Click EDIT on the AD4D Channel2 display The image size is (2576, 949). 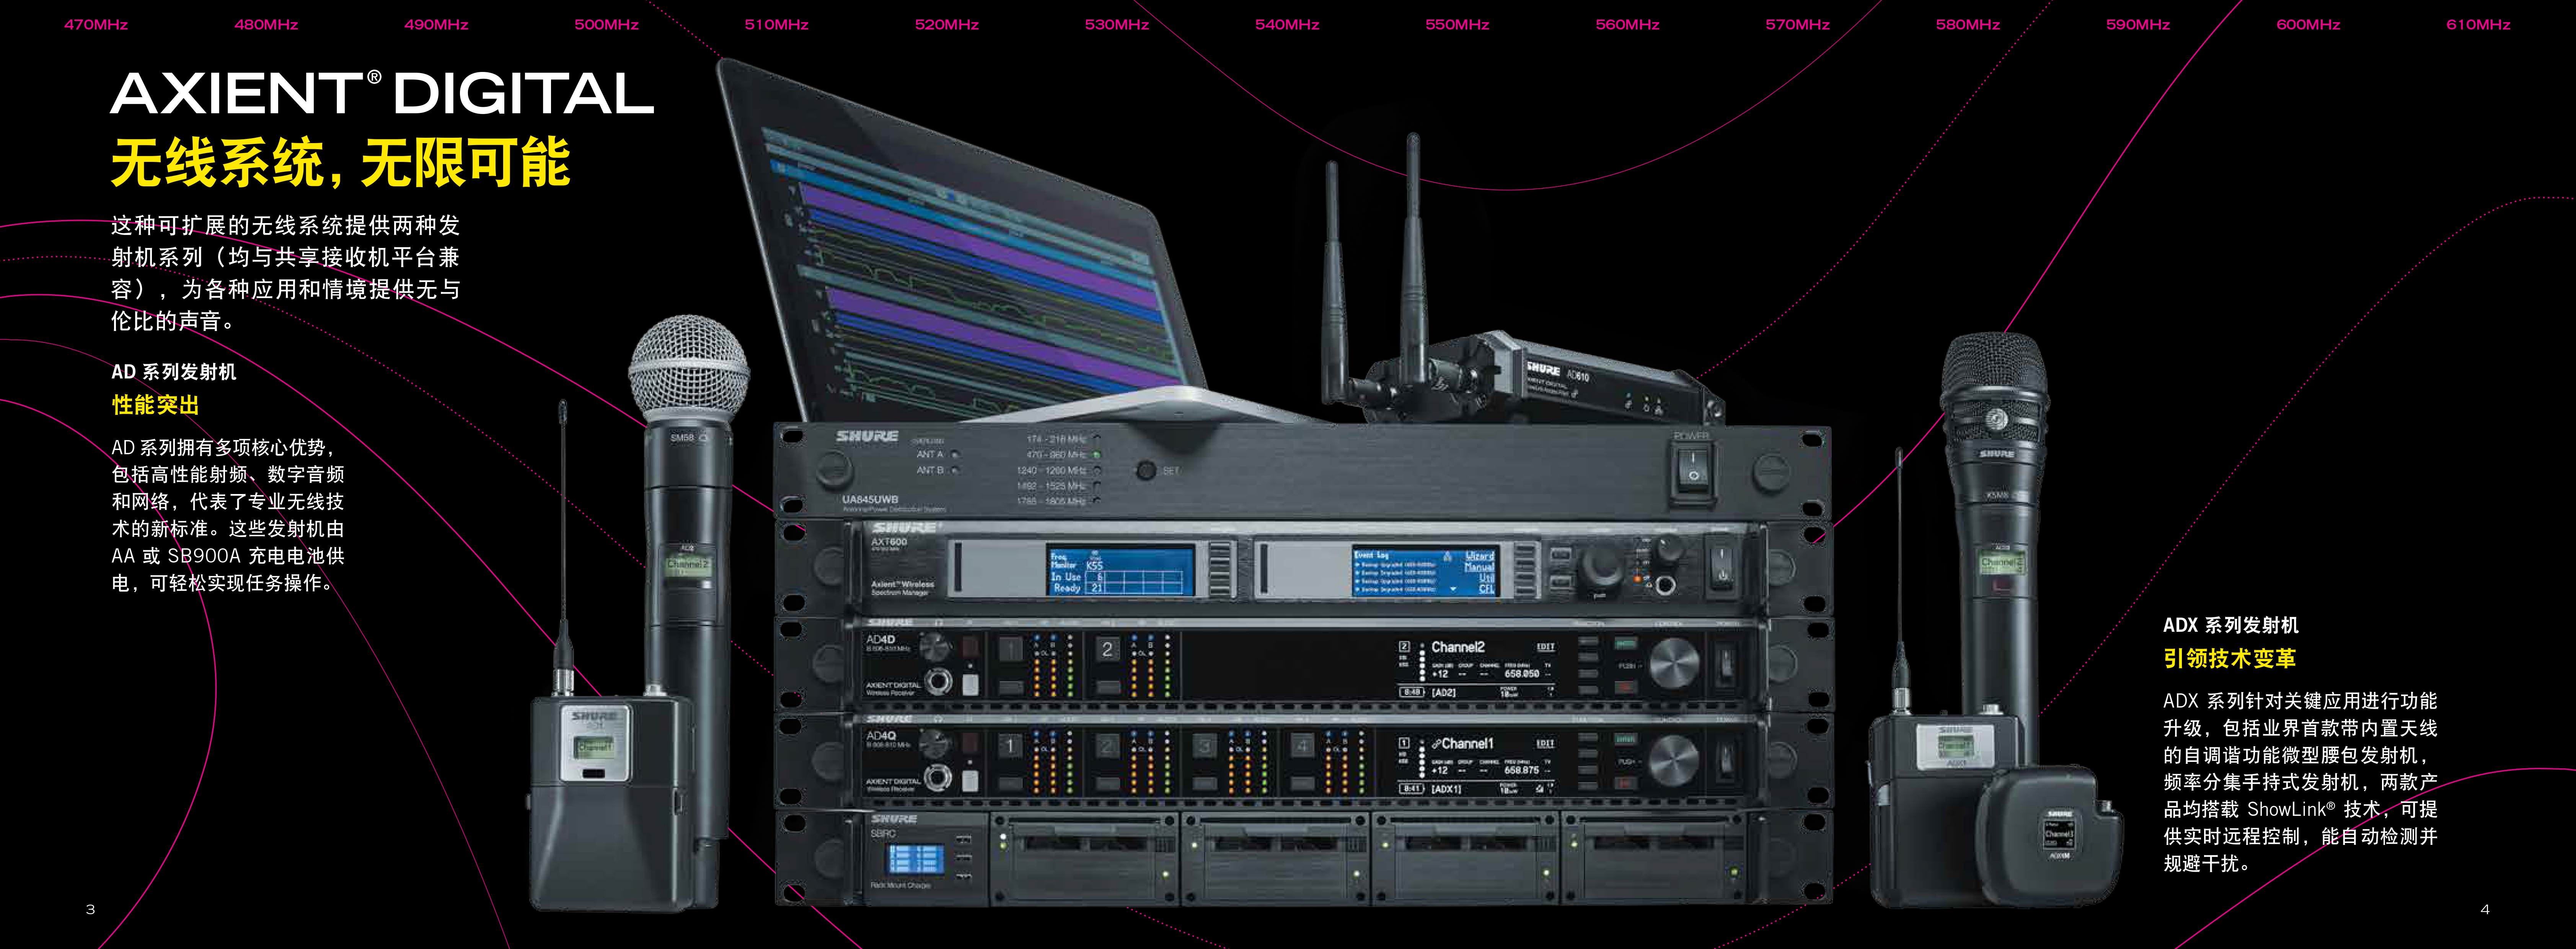[x=1545, y=647]
